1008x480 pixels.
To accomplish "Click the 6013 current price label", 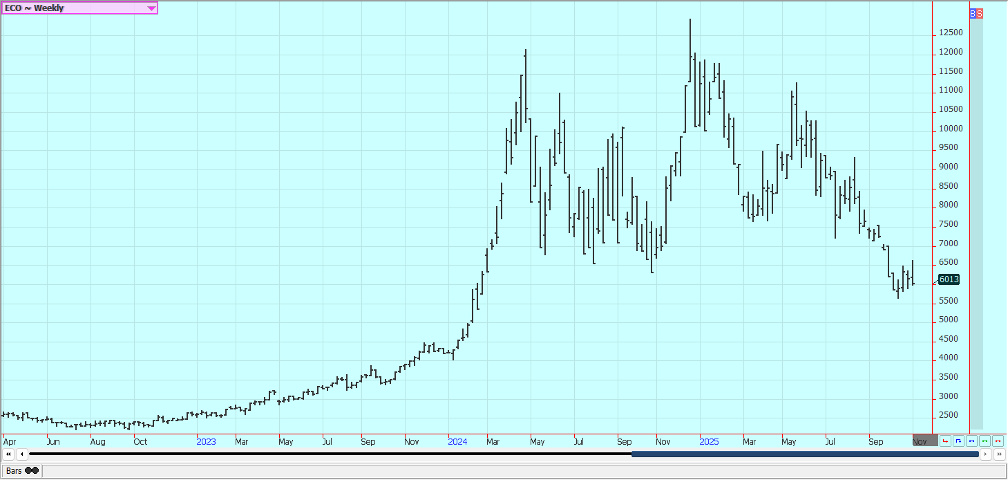I will pyautogui.click(x=949, y=280).
